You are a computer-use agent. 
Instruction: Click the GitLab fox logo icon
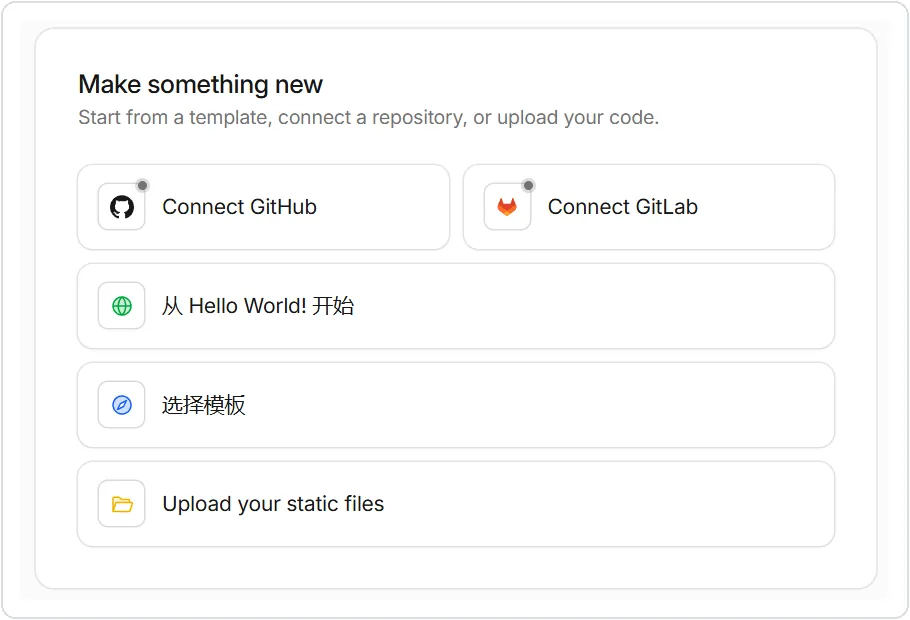[x=507, y=207]
